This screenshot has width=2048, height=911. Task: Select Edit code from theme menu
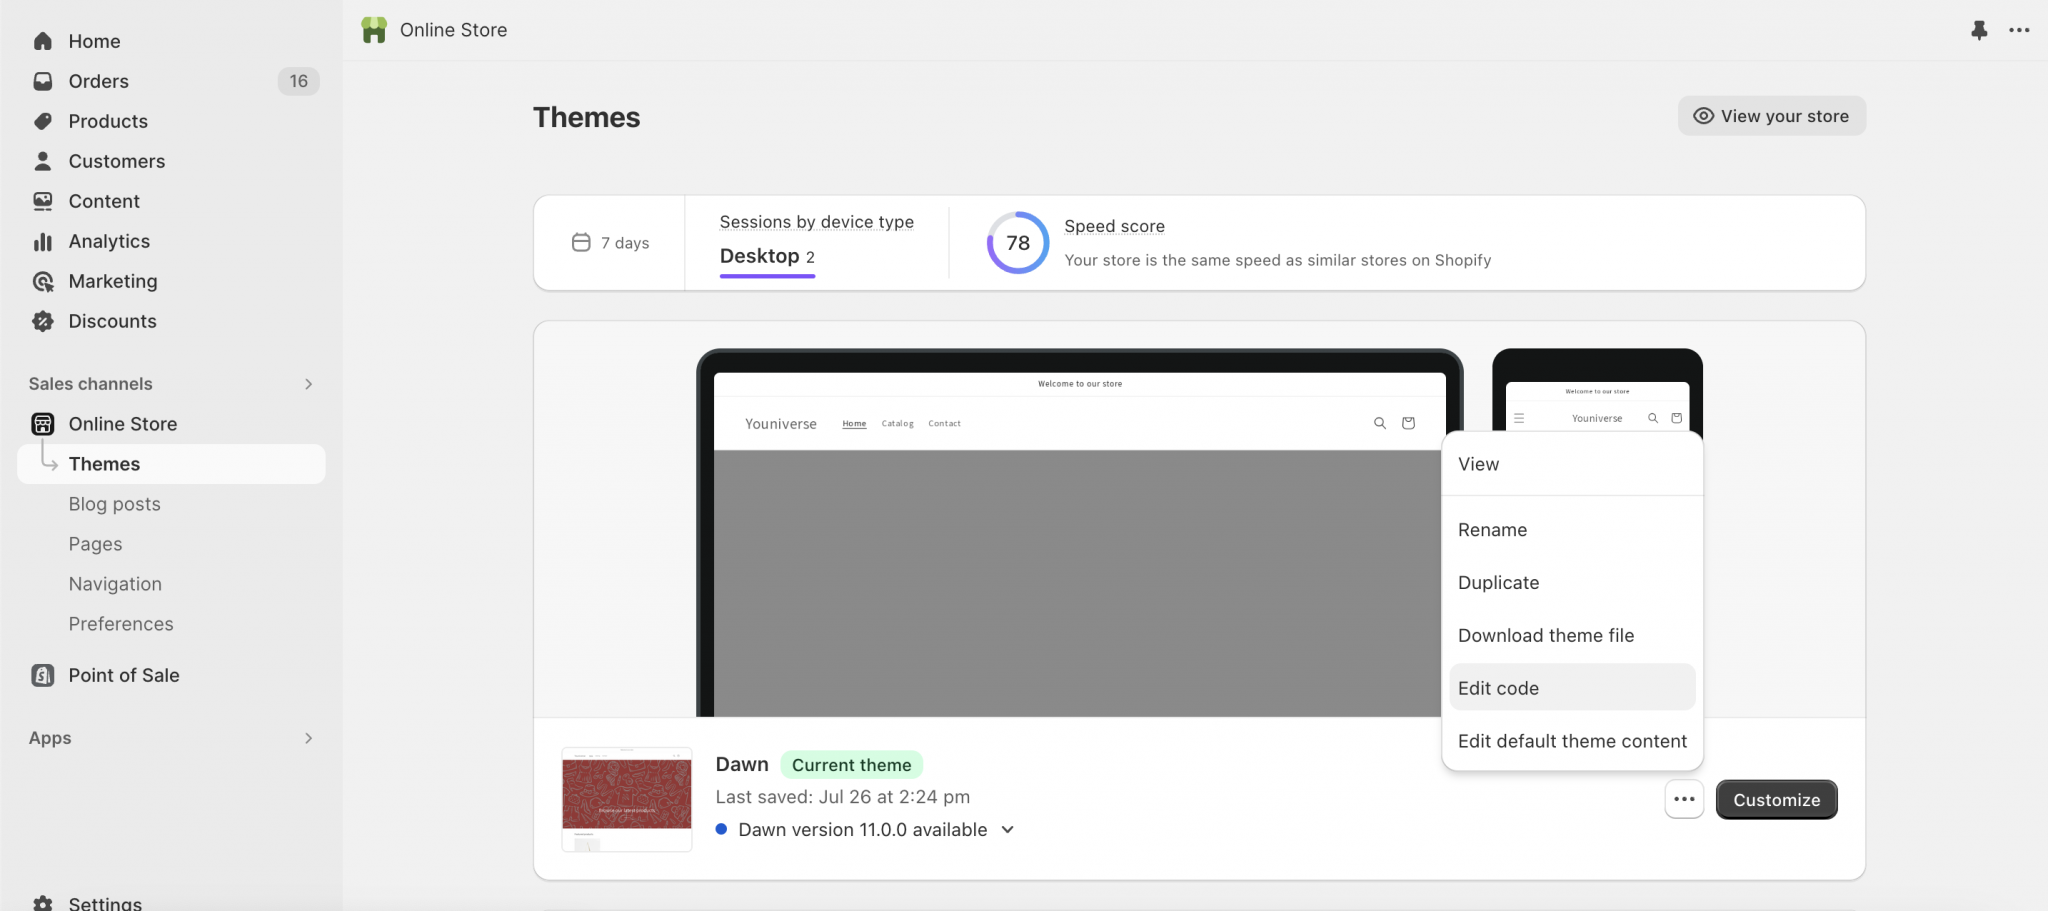1498,688
